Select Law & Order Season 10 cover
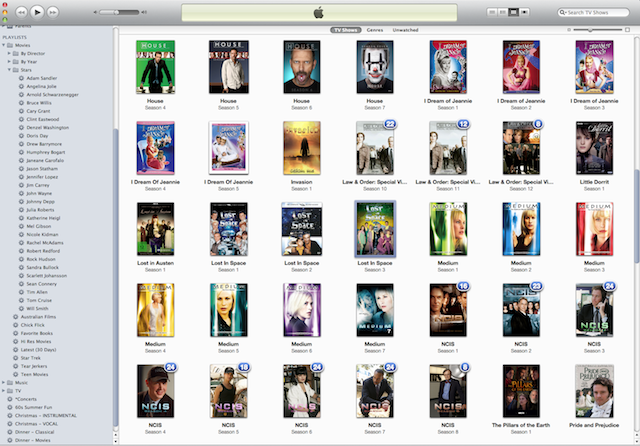 pos(375,148)
